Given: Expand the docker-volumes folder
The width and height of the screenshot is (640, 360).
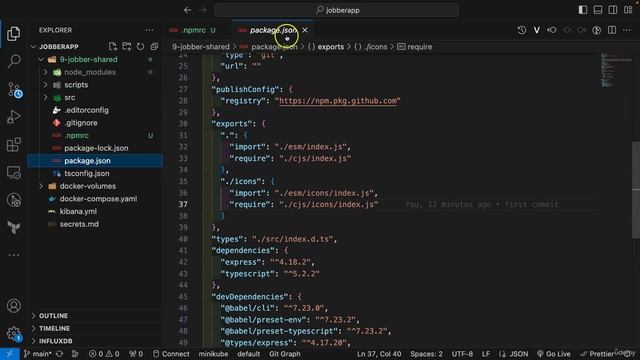Looking at the screenshot, I should point(41,186).
